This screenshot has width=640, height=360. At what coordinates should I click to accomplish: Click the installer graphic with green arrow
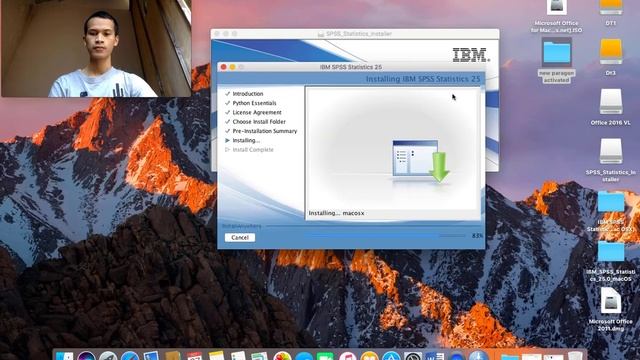point(420,161)
